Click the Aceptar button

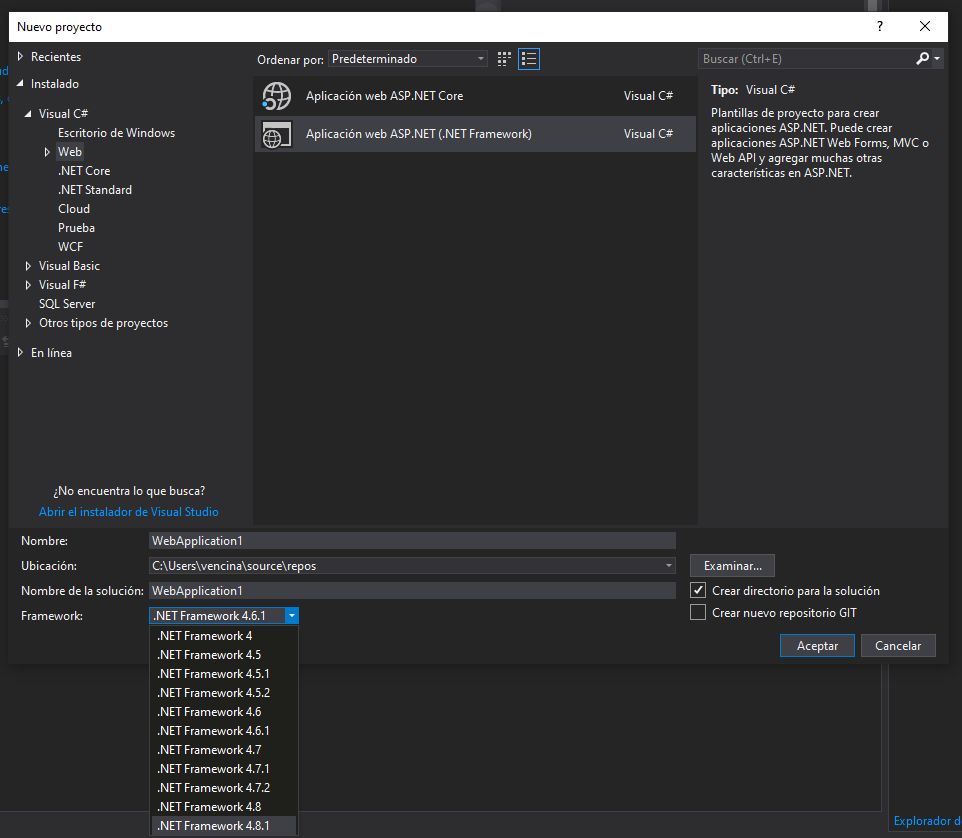tap(817, 645)
